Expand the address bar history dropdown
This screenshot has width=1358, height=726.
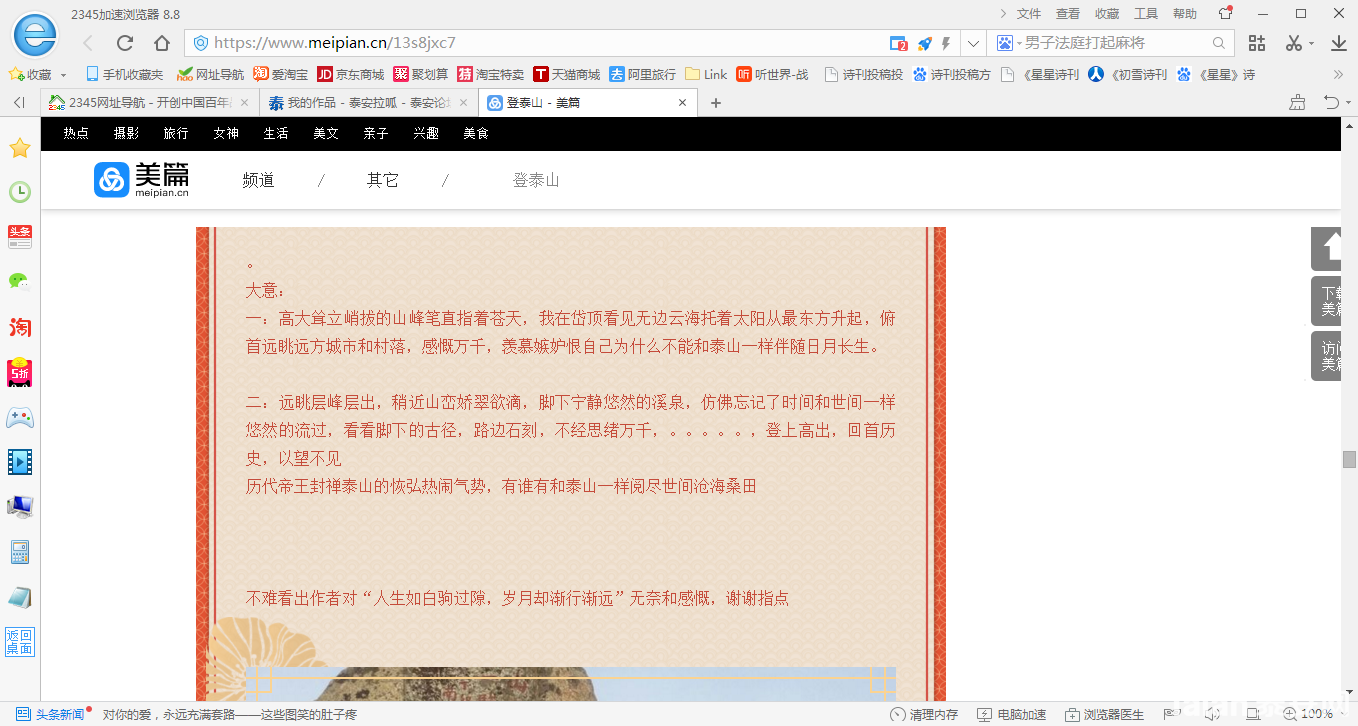click(x=974, y=43)
